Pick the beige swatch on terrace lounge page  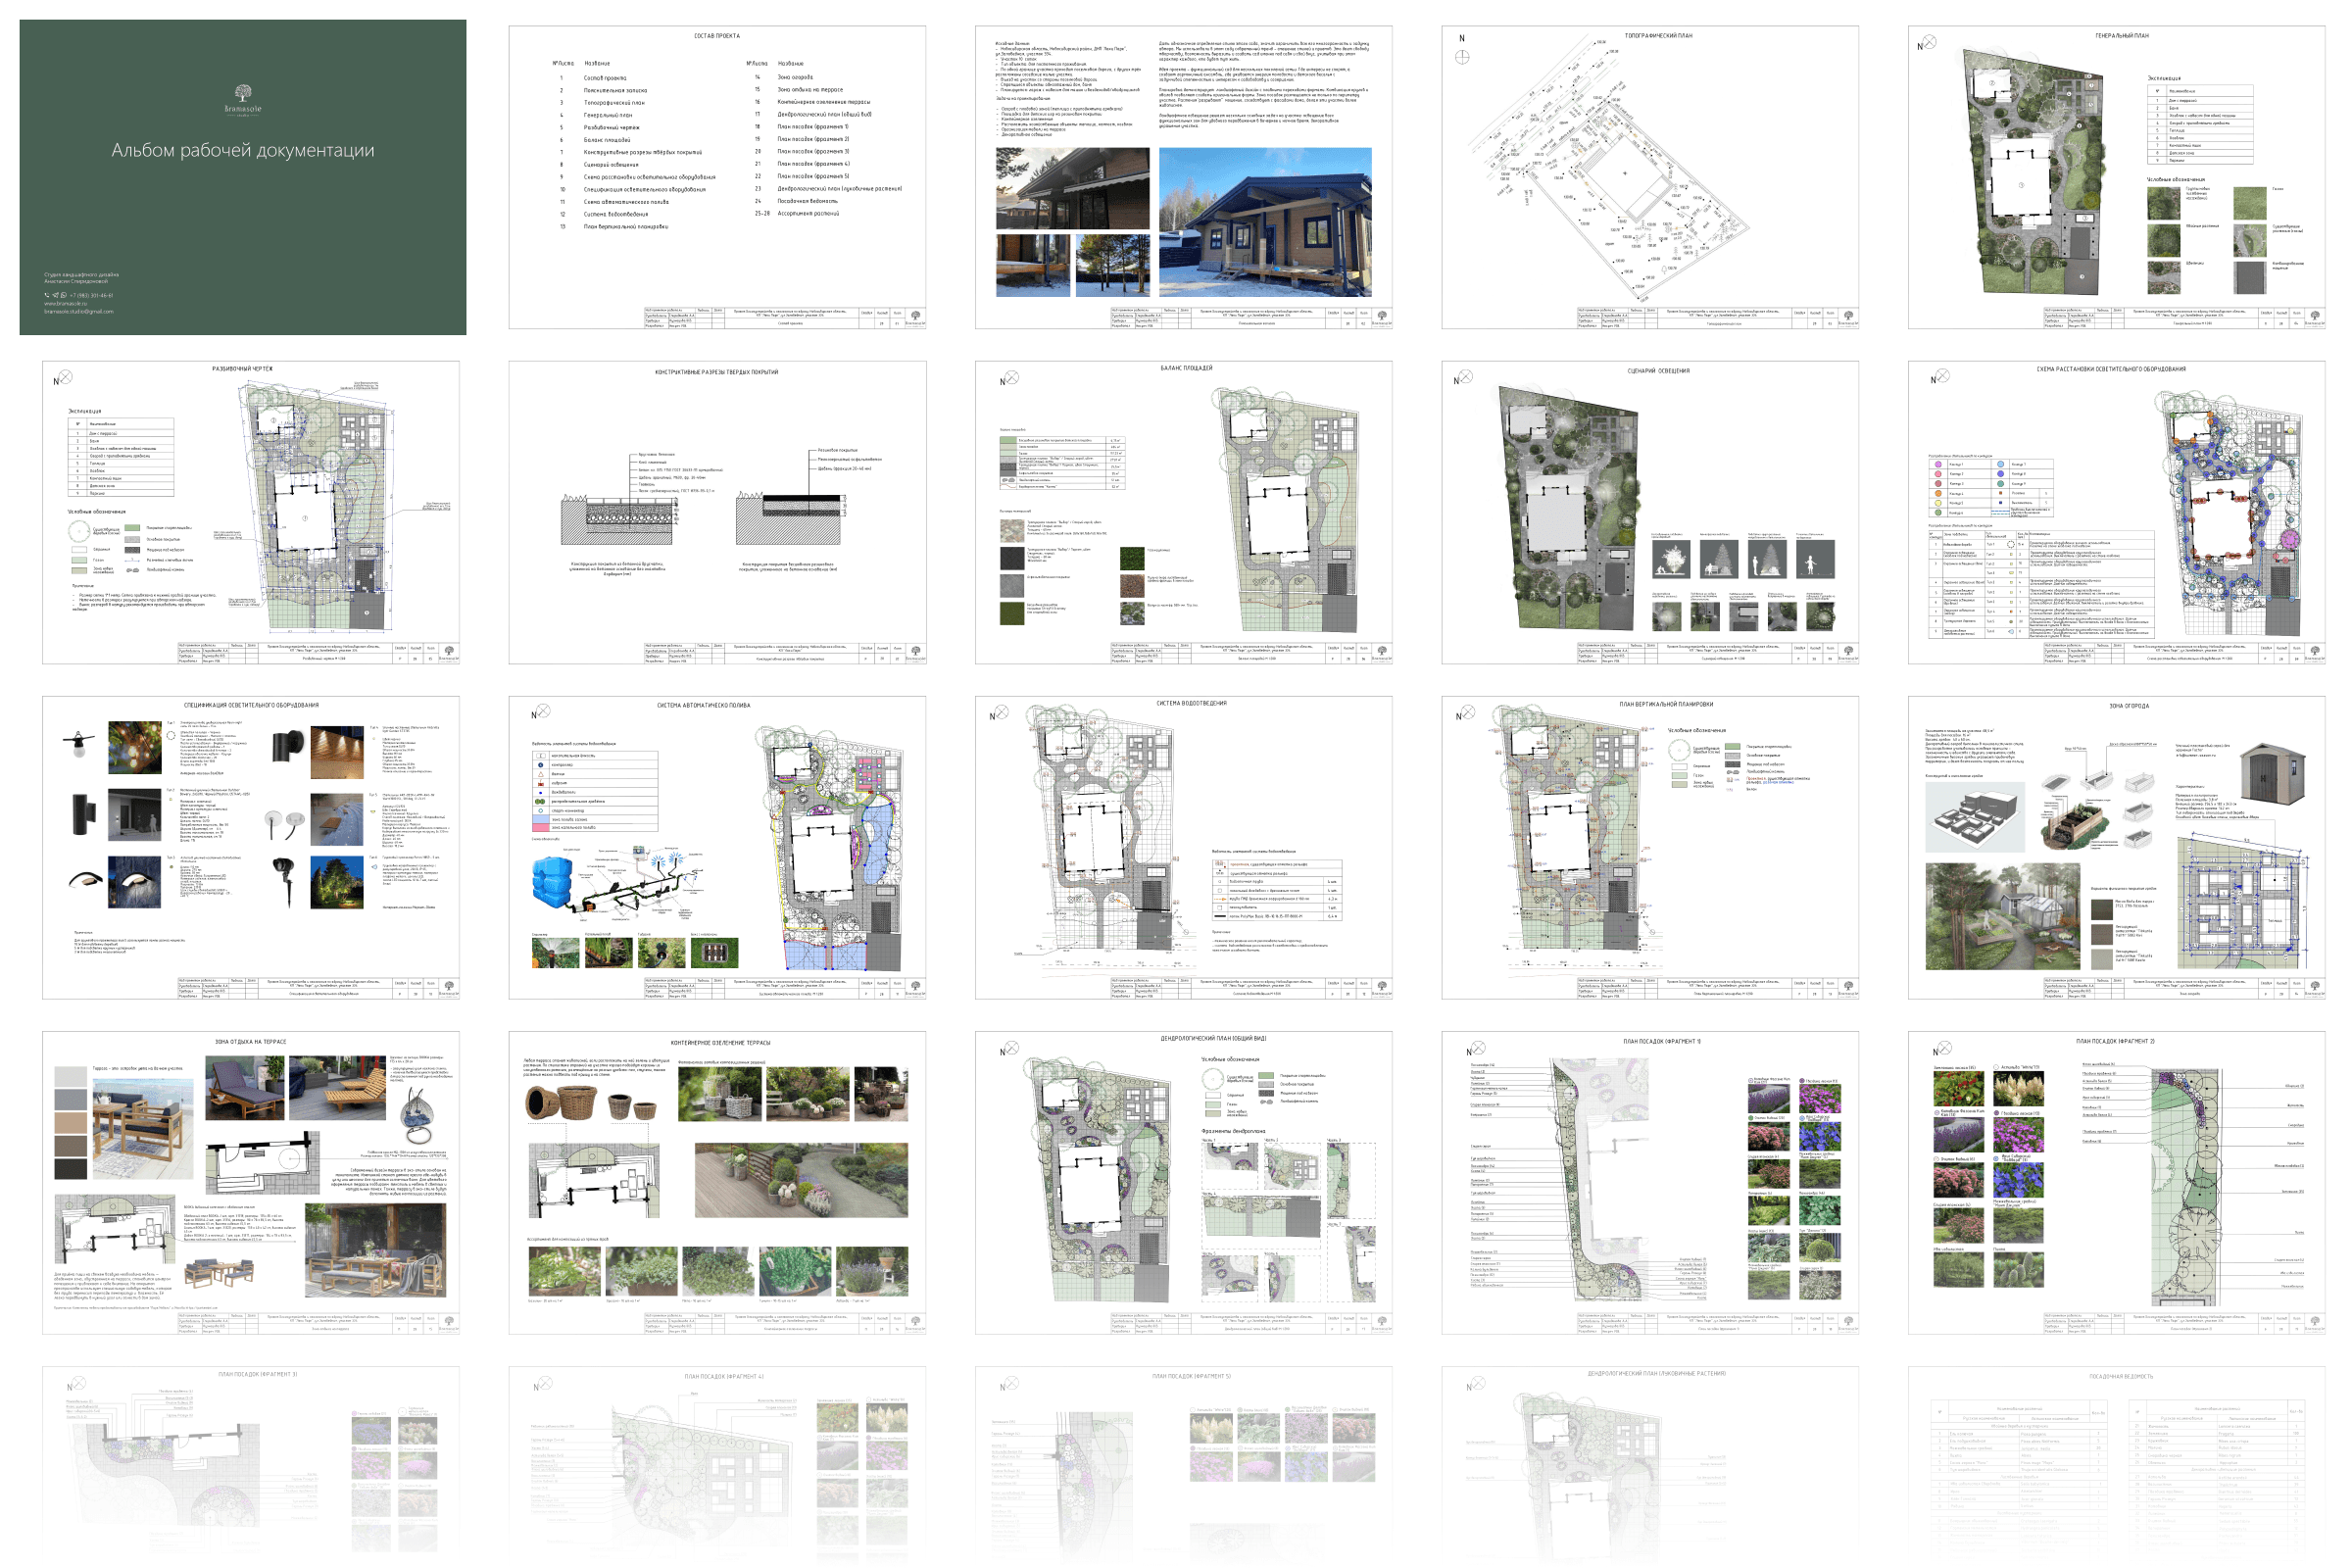71,1123
